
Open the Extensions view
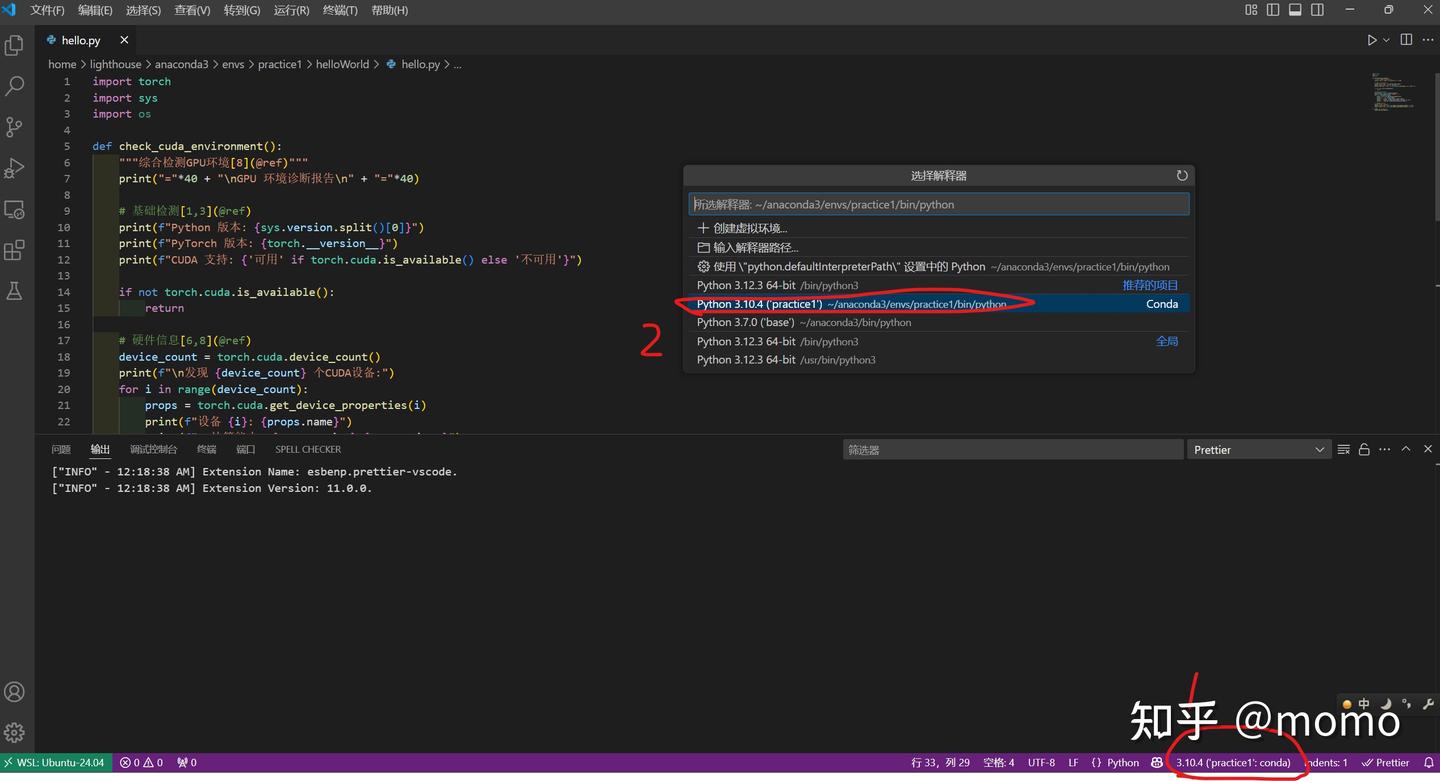15,251
